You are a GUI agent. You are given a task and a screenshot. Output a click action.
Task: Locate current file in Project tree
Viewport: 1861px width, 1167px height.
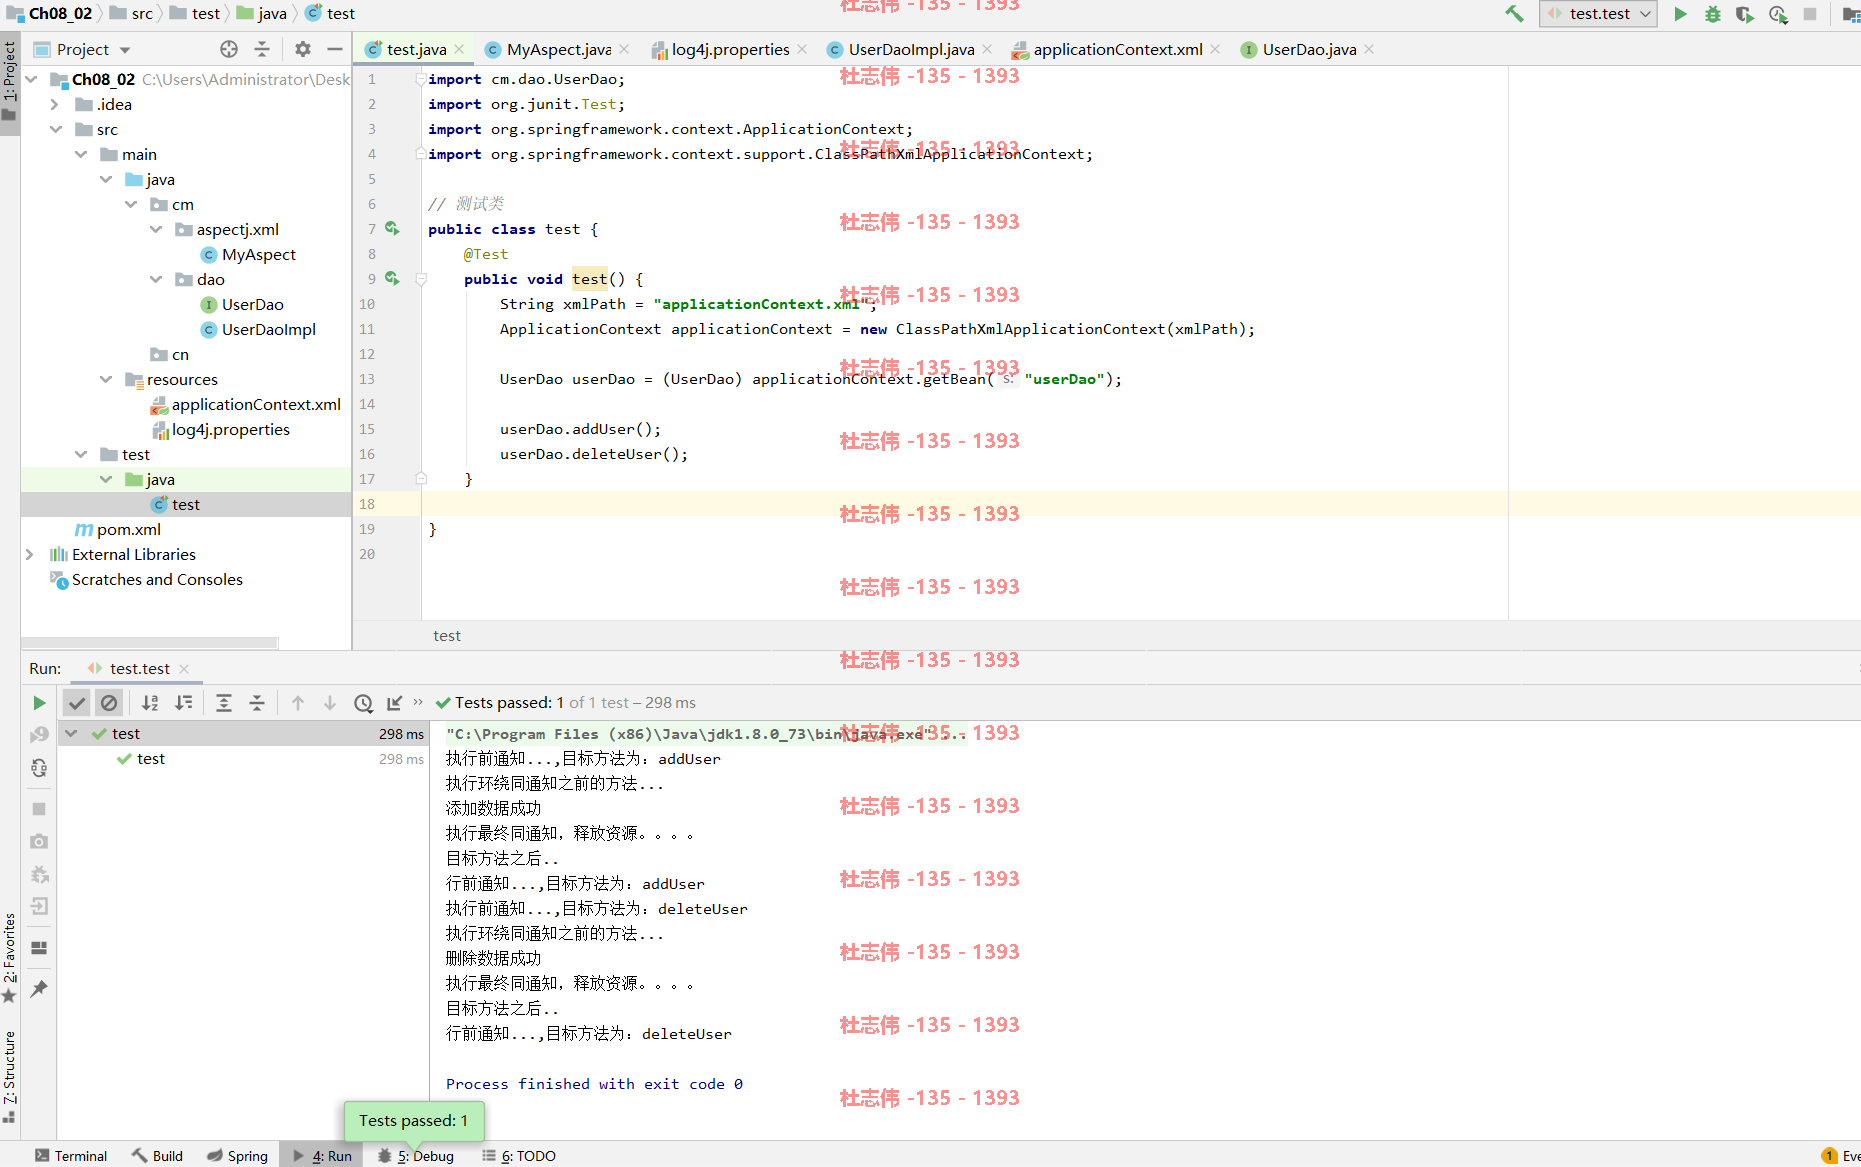pyautogui.click(x=229, y=49)
